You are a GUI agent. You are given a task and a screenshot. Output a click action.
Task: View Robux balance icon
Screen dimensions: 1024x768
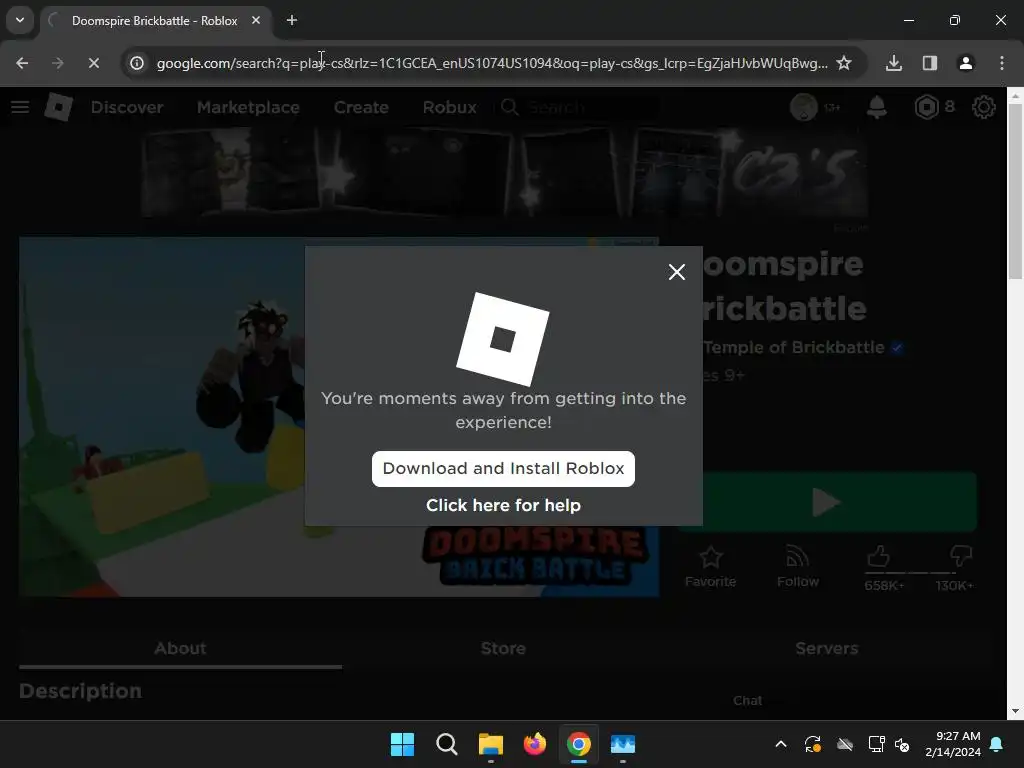pos(926,107)
